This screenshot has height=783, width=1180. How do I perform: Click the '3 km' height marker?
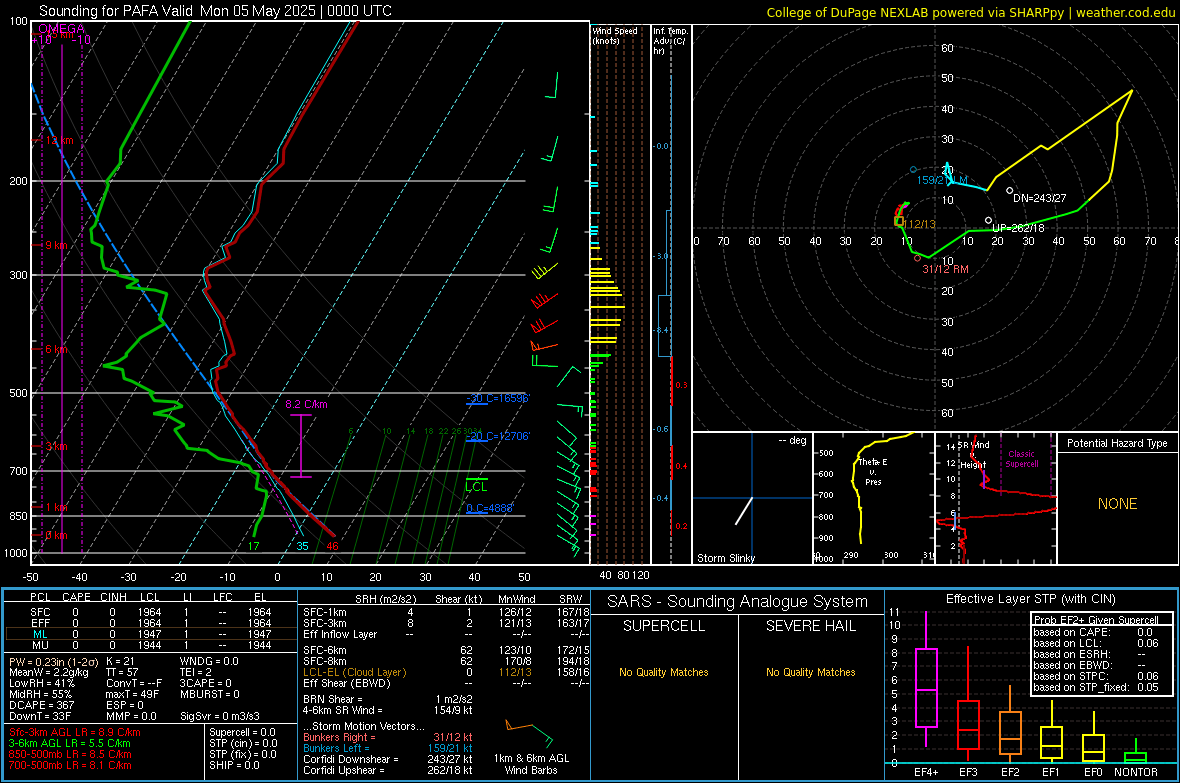pos(57,446)
